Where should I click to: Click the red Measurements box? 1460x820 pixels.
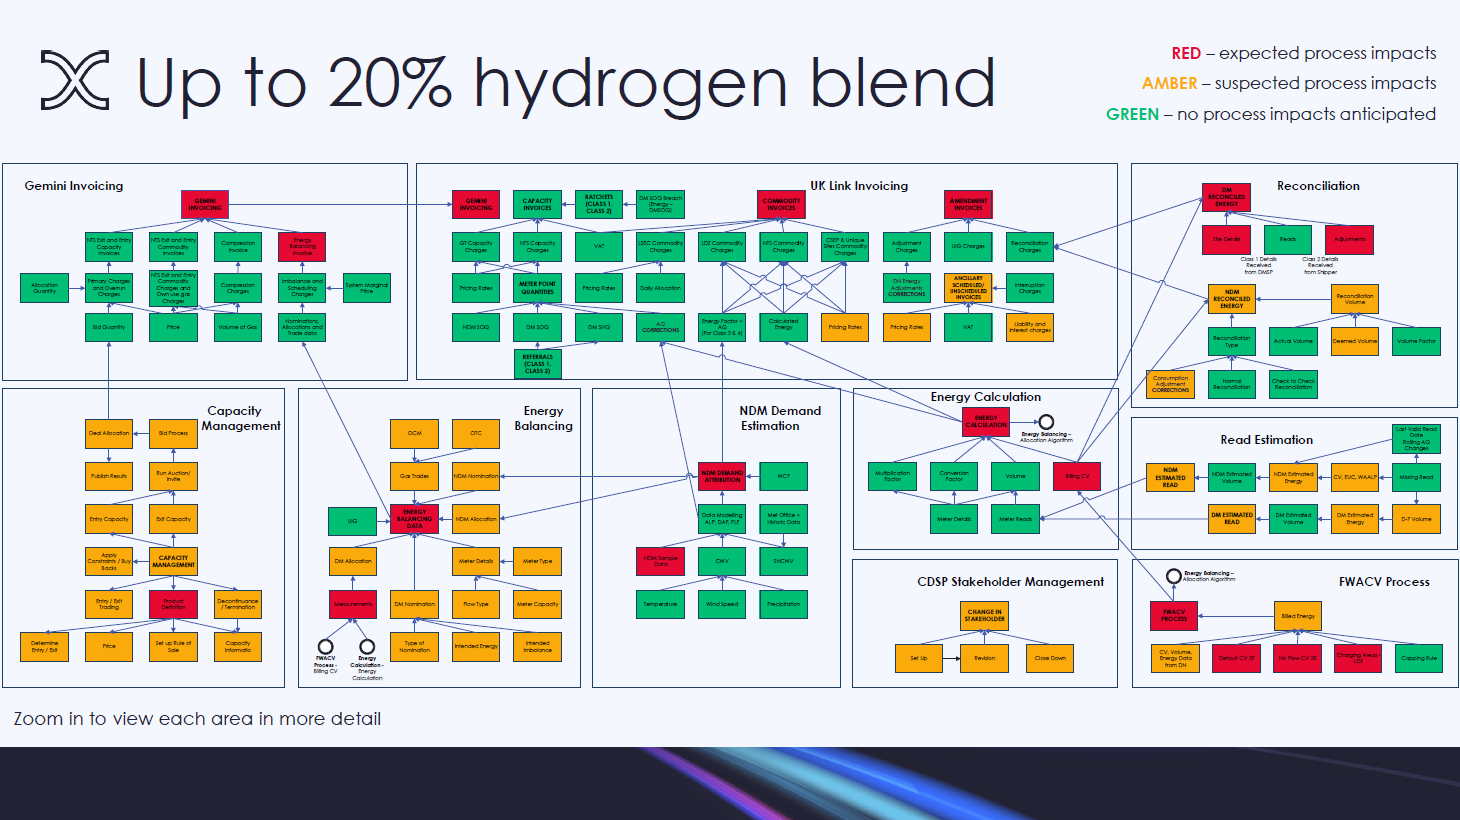pos(353,604)
